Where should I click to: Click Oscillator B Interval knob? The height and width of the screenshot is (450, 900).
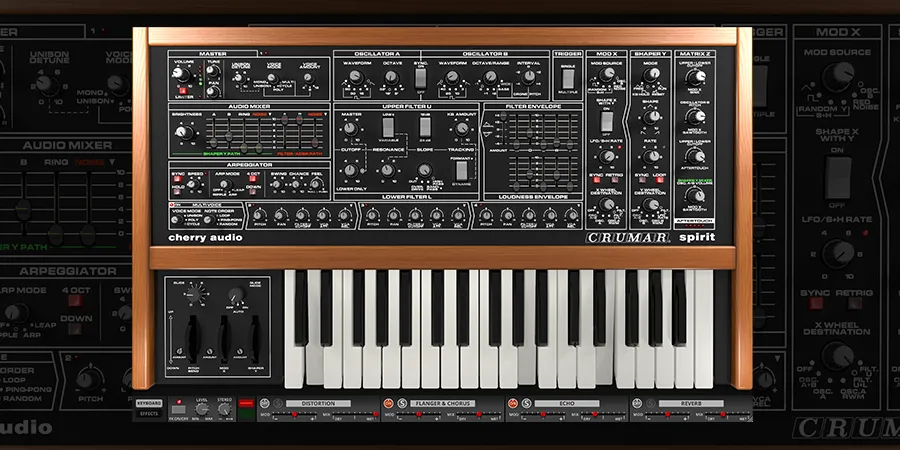click(x=529, y=76)
